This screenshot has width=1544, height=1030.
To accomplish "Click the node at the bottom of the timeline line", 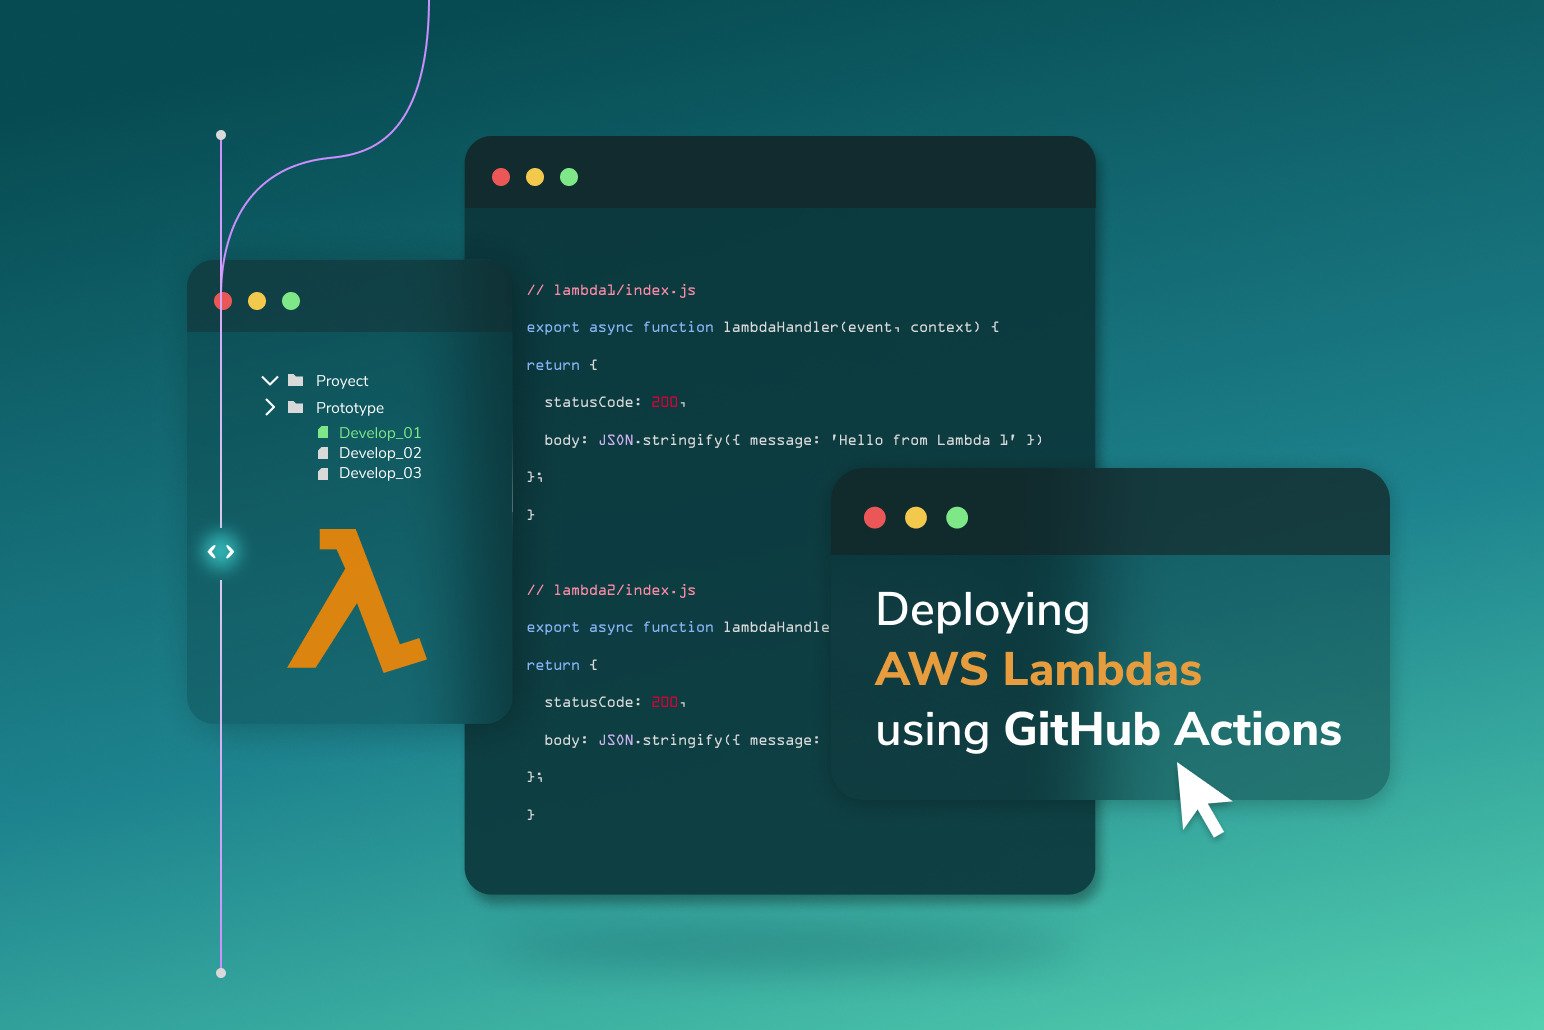I will click(221, 971).
